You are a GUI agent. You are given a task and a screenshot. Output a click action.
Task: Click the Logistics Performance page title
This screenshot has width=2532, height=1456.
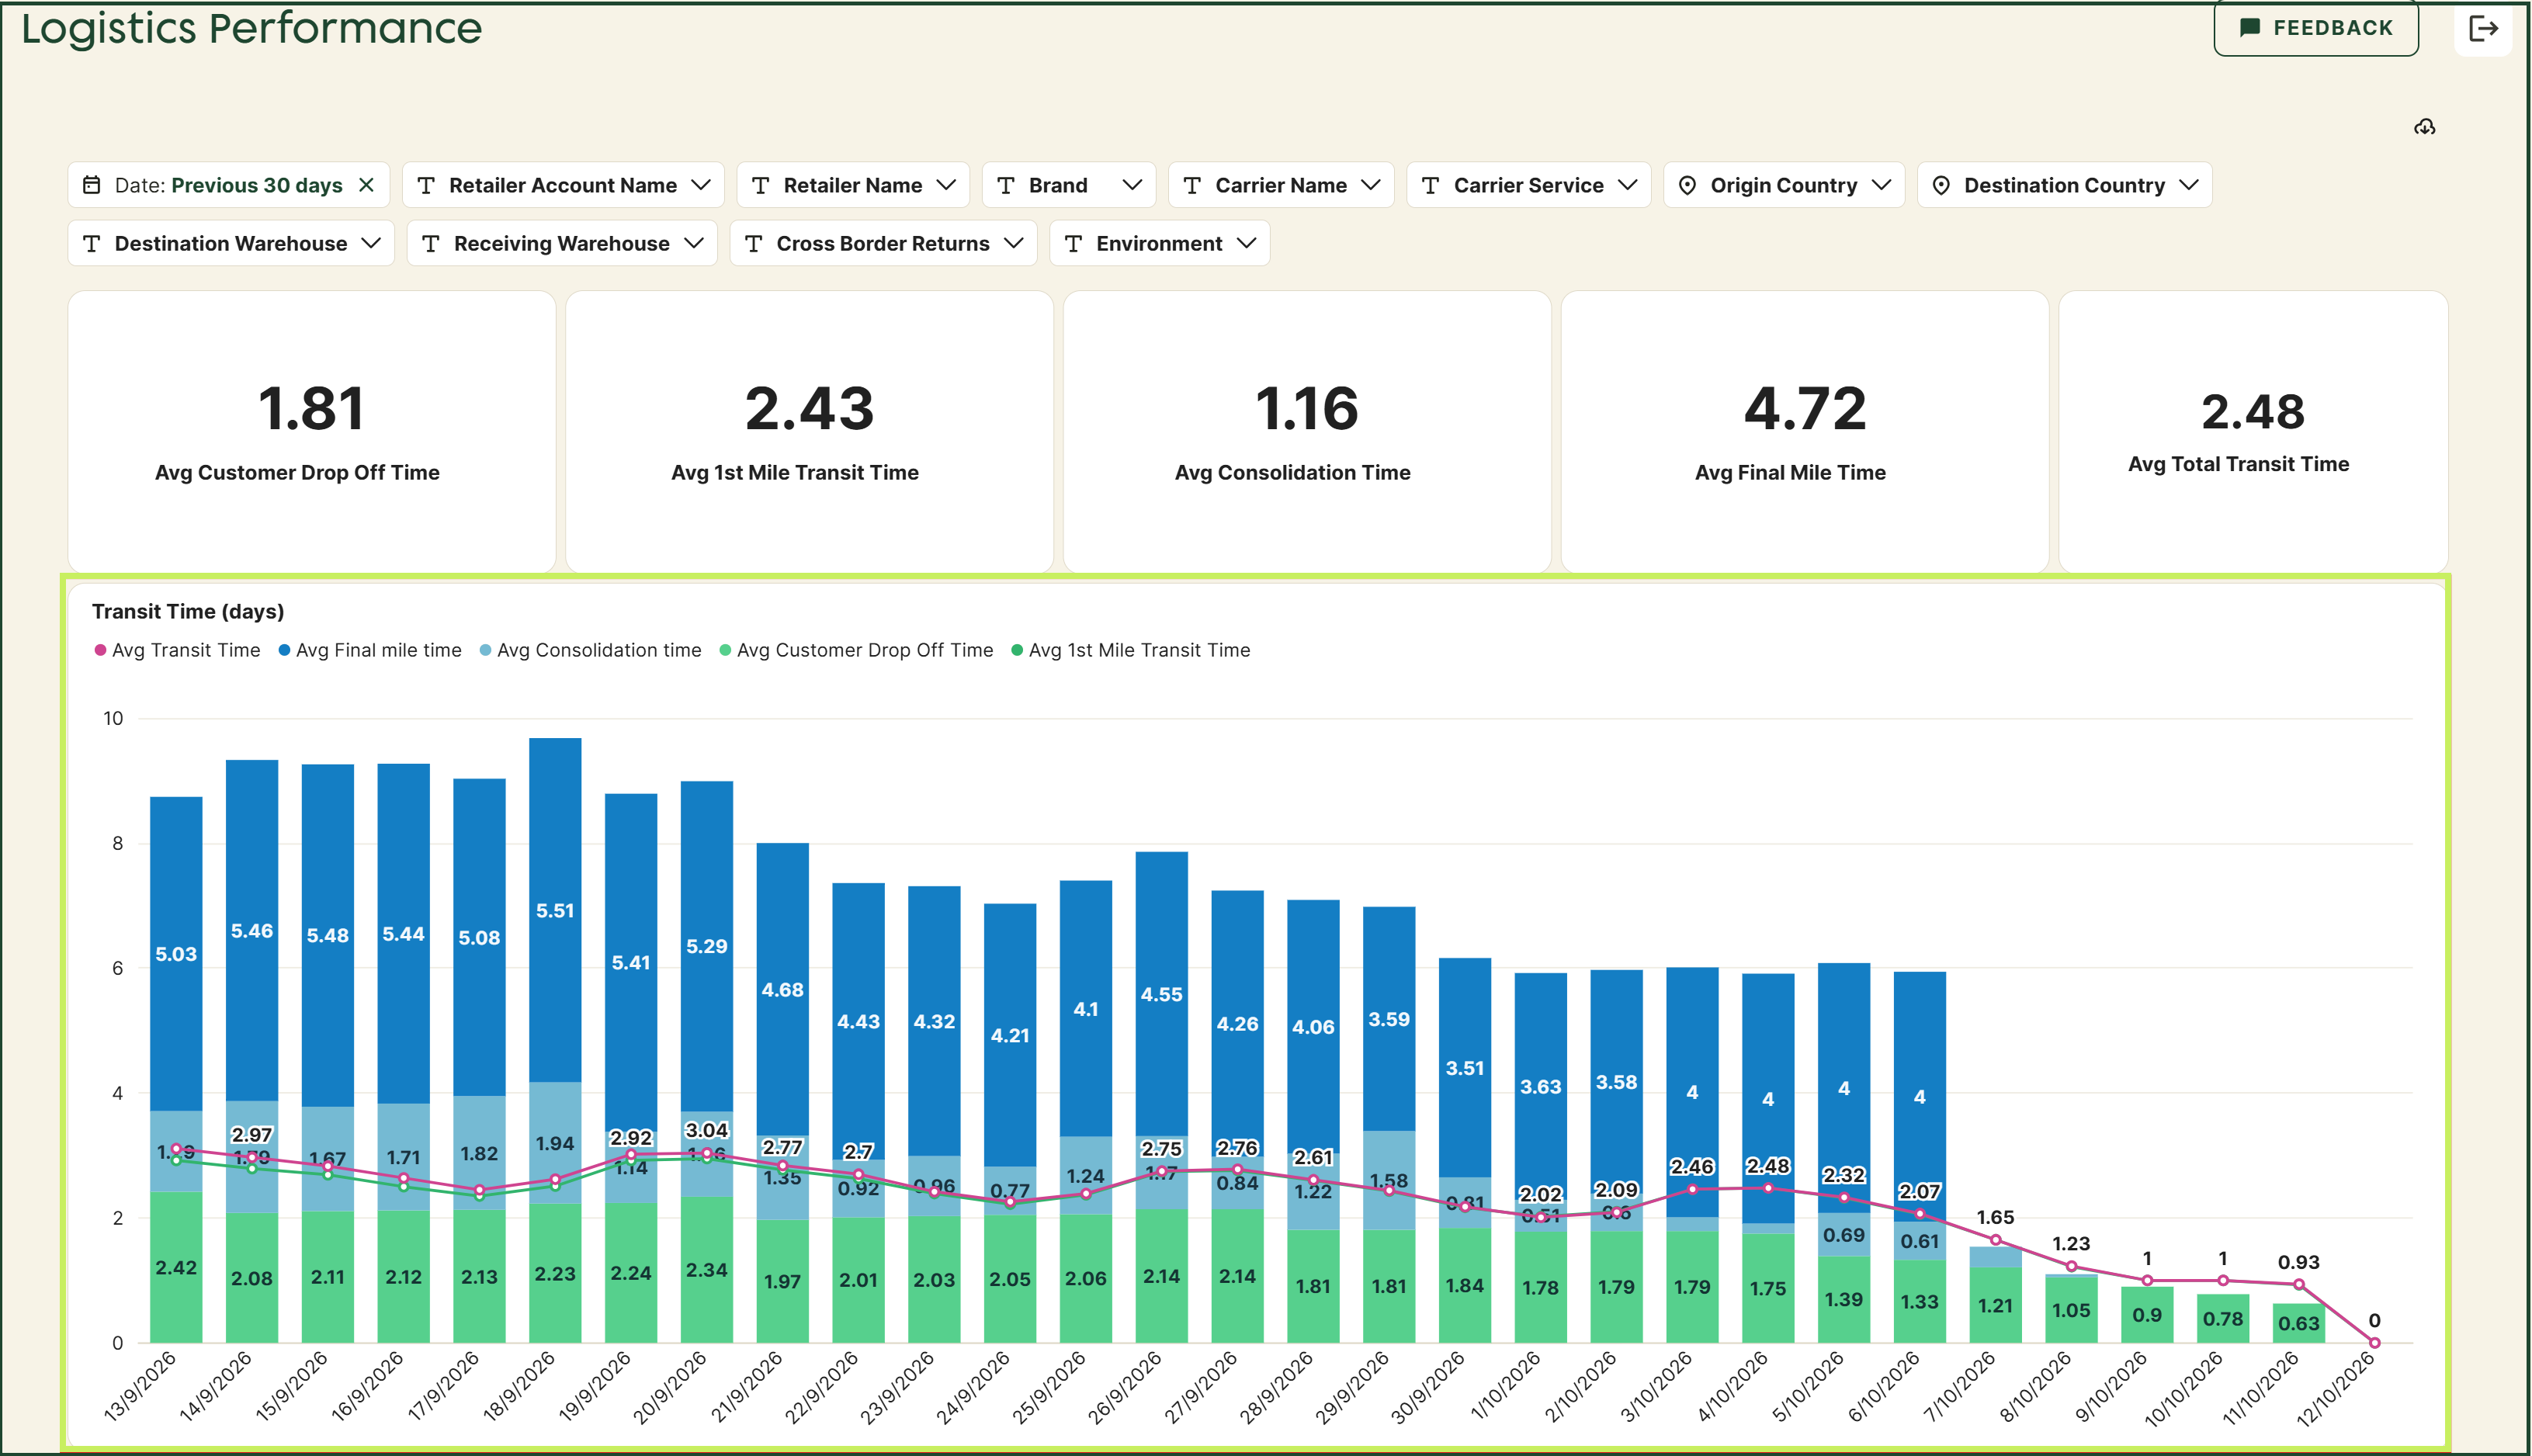pos(252,28)
